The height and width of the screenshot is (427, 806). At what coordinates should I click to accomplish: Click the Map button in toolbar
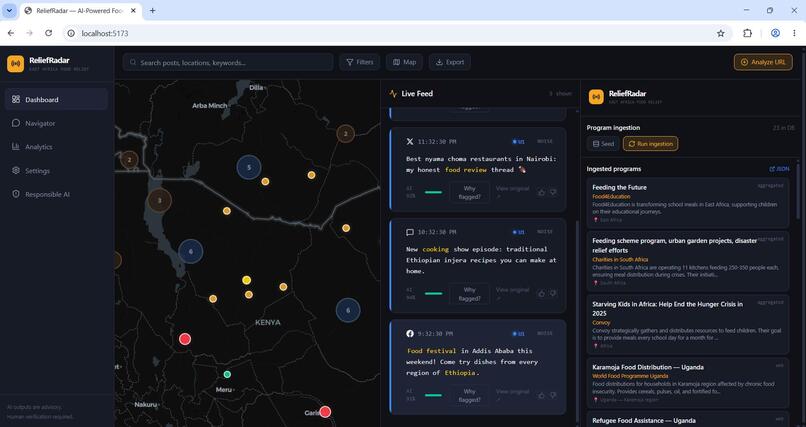tap(405, 62)
